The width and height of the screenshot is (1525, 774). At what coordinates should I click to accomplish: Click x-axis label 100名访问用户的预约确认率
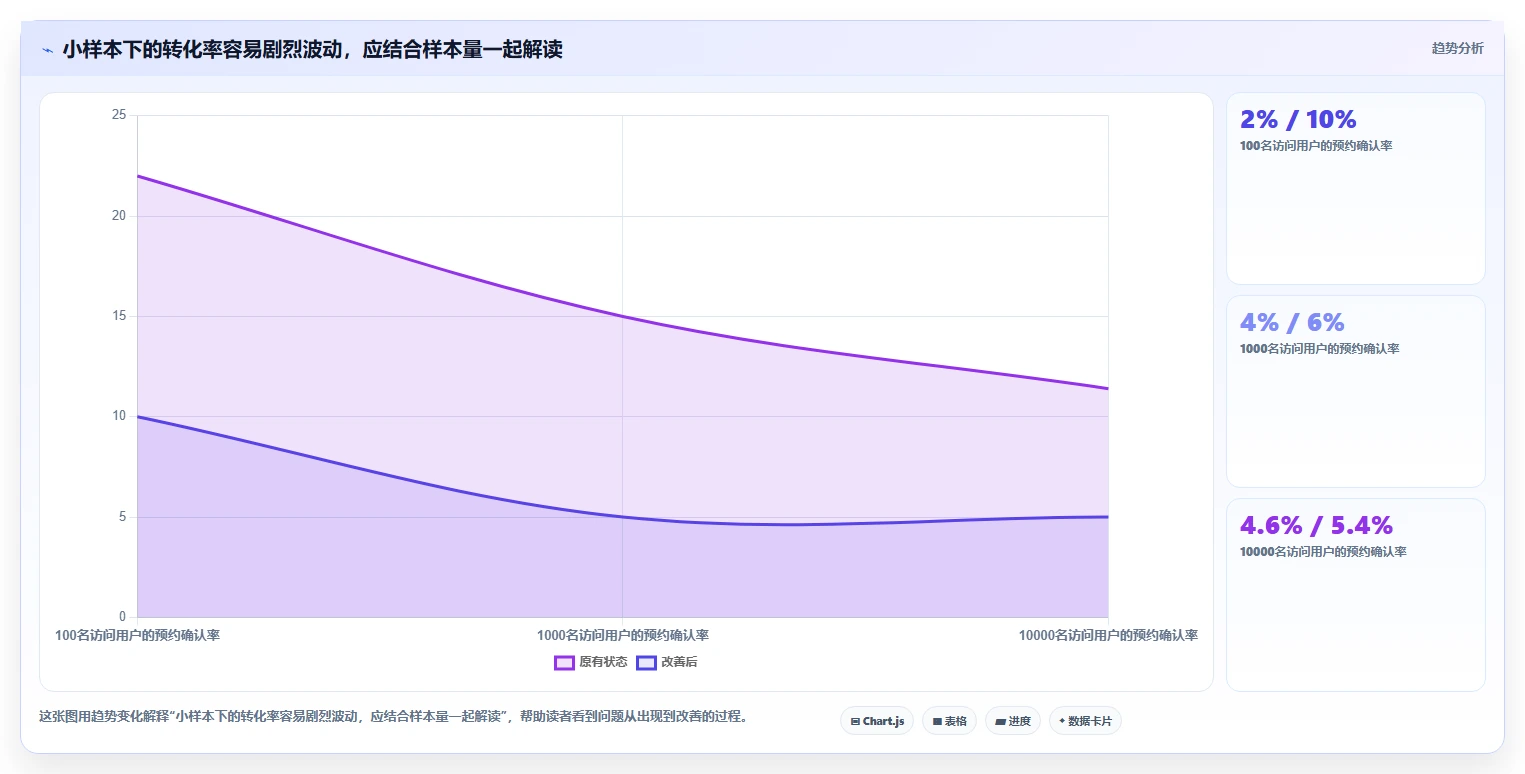[137, 635]
